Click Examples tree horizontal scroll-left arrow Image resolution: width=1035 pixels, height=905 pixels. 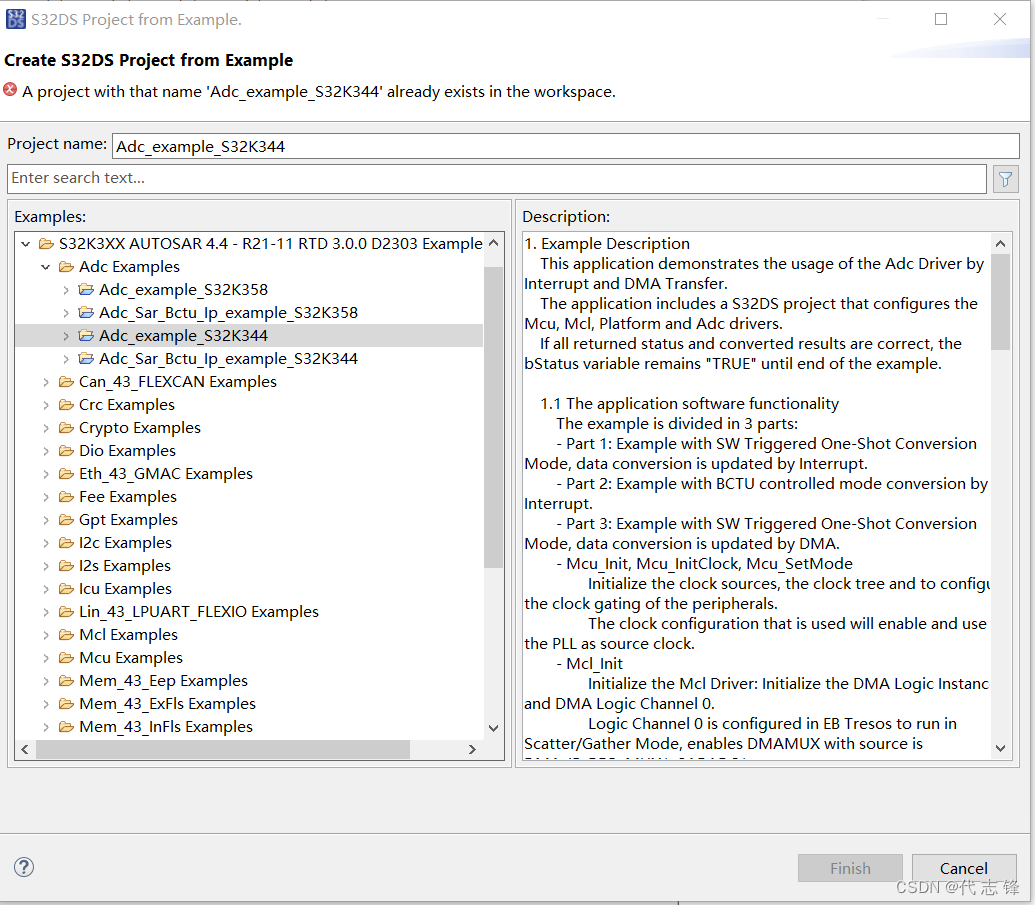pyautogui.click(x=25, y=749)
